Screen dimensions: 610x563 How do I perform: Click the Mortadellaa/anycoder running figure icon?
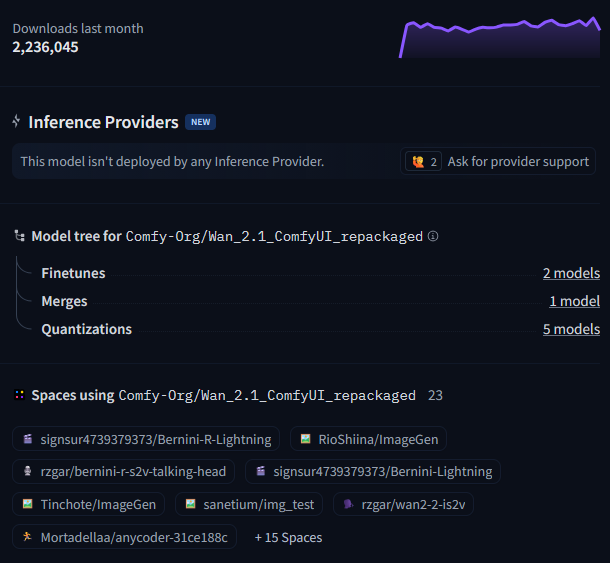click(27, 537)
